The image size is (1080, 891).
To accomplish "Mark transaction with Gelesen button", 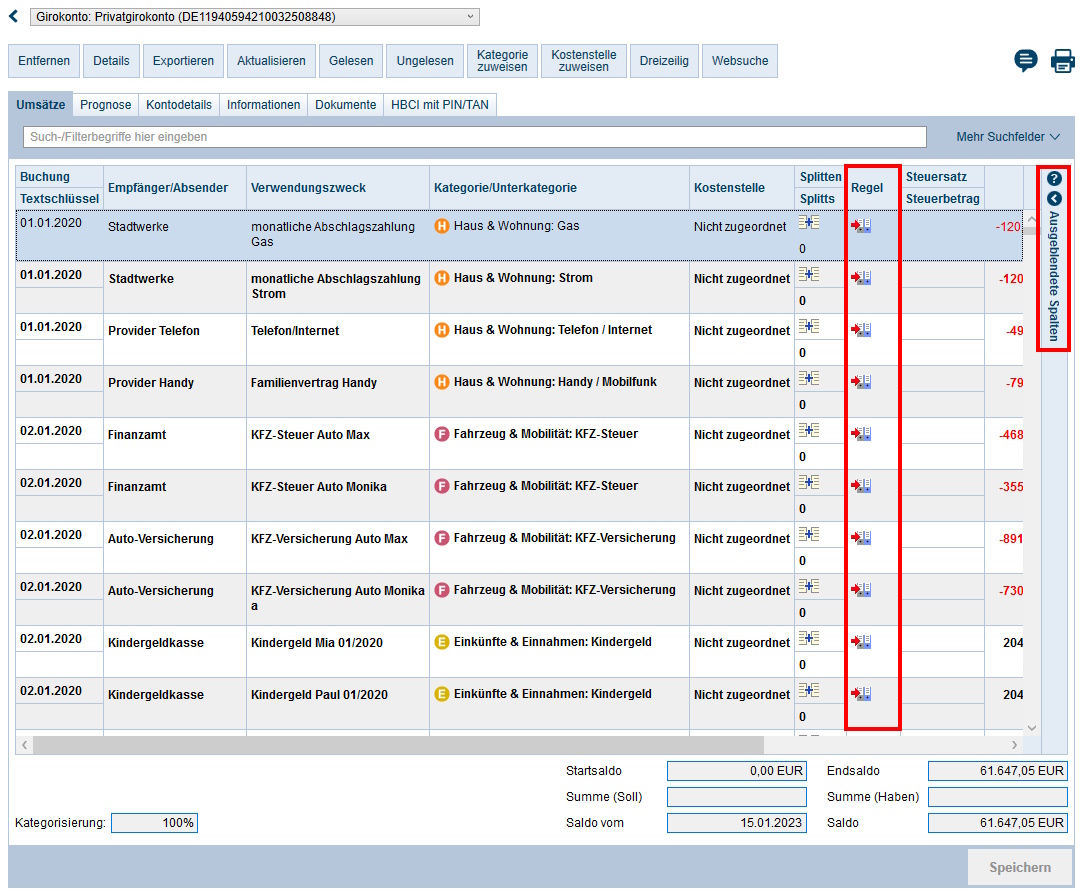I will (351, 61).
